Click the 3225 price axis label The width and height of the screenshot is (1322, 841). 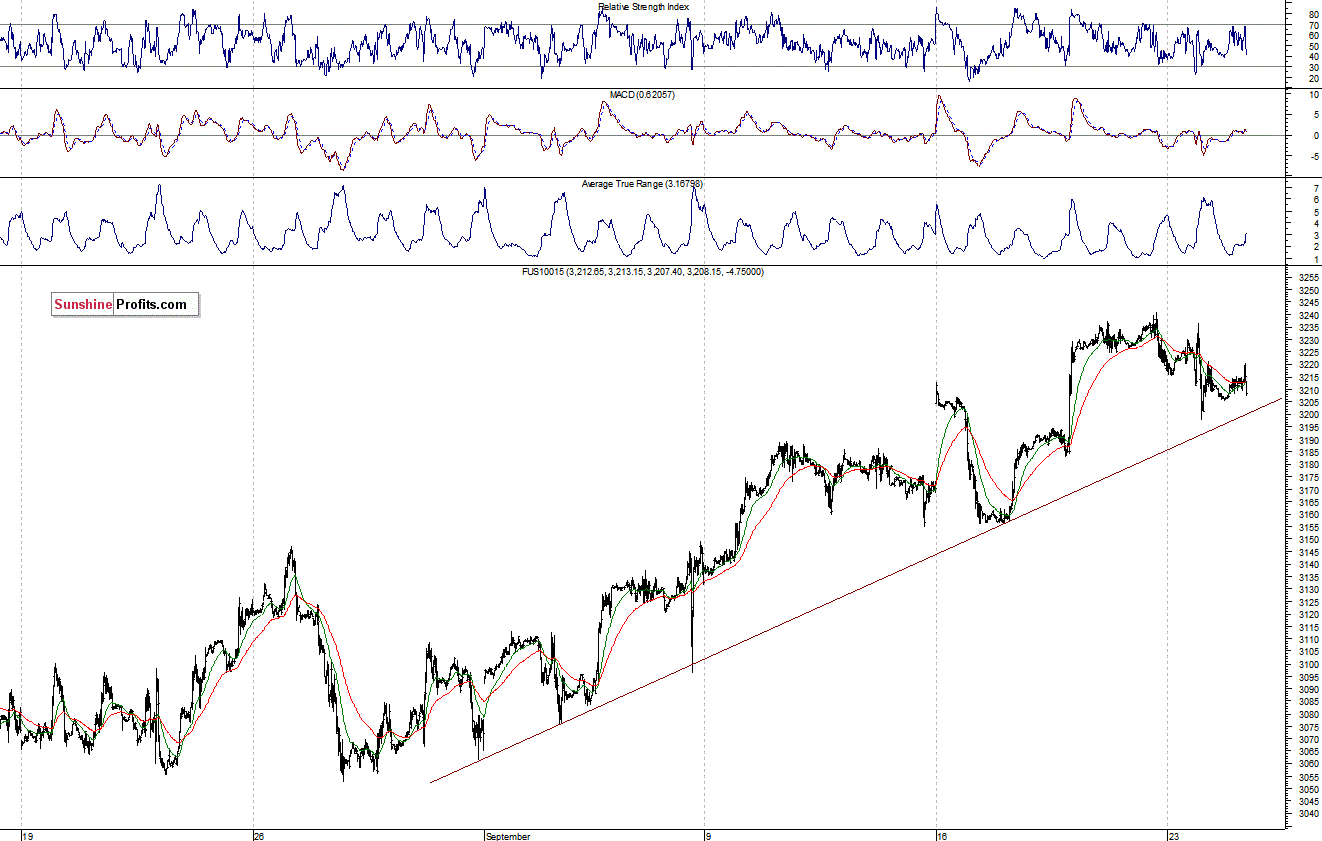(1308, 353)
